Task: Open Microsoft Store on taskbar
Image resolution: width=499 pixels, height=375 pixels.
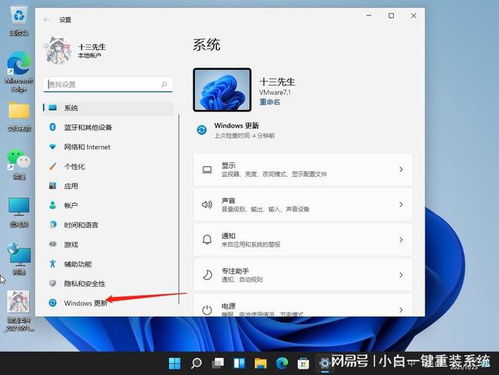Action: click(x=303, y=363)
